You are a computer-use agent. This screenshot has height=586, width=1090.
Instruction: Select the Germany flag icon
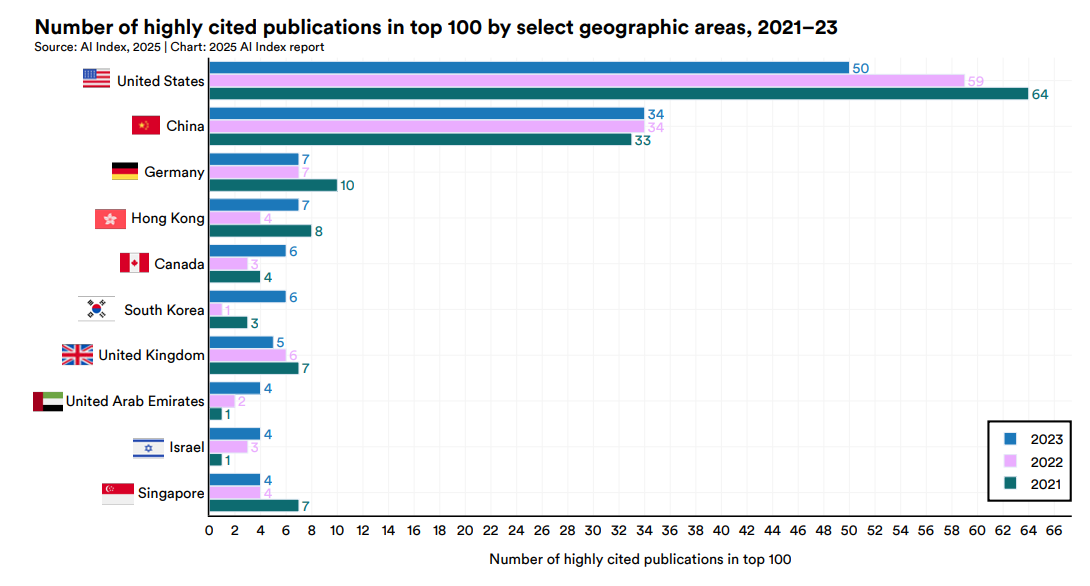125,171
